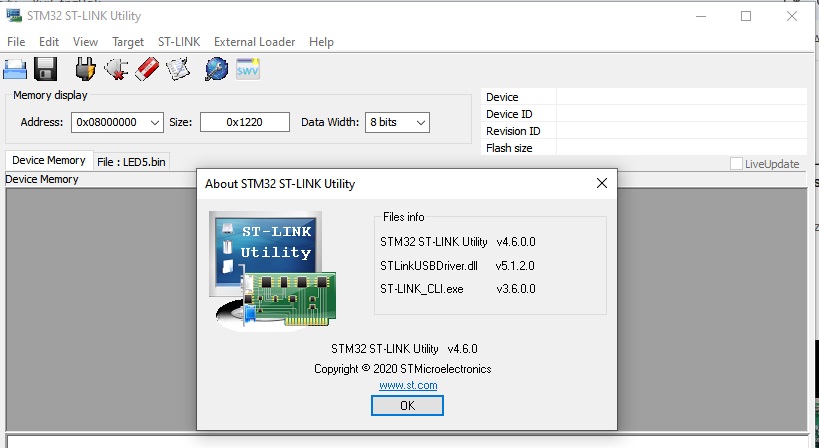The height and width of the screenshot is (448, 819).
Task: Enable the LiveUpdate checkbox
Action: point(737,164)
